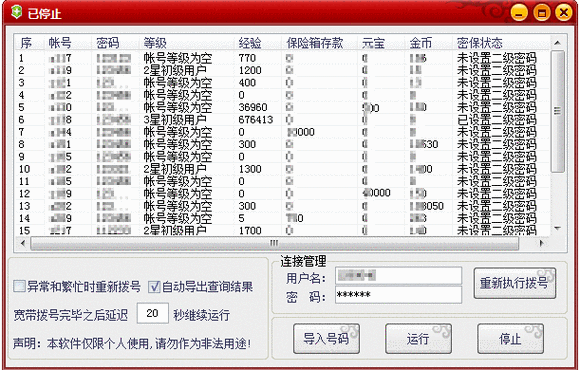580x370 pixels.
Task: Minimize the window with the yellow minus button
Action: 519,13
